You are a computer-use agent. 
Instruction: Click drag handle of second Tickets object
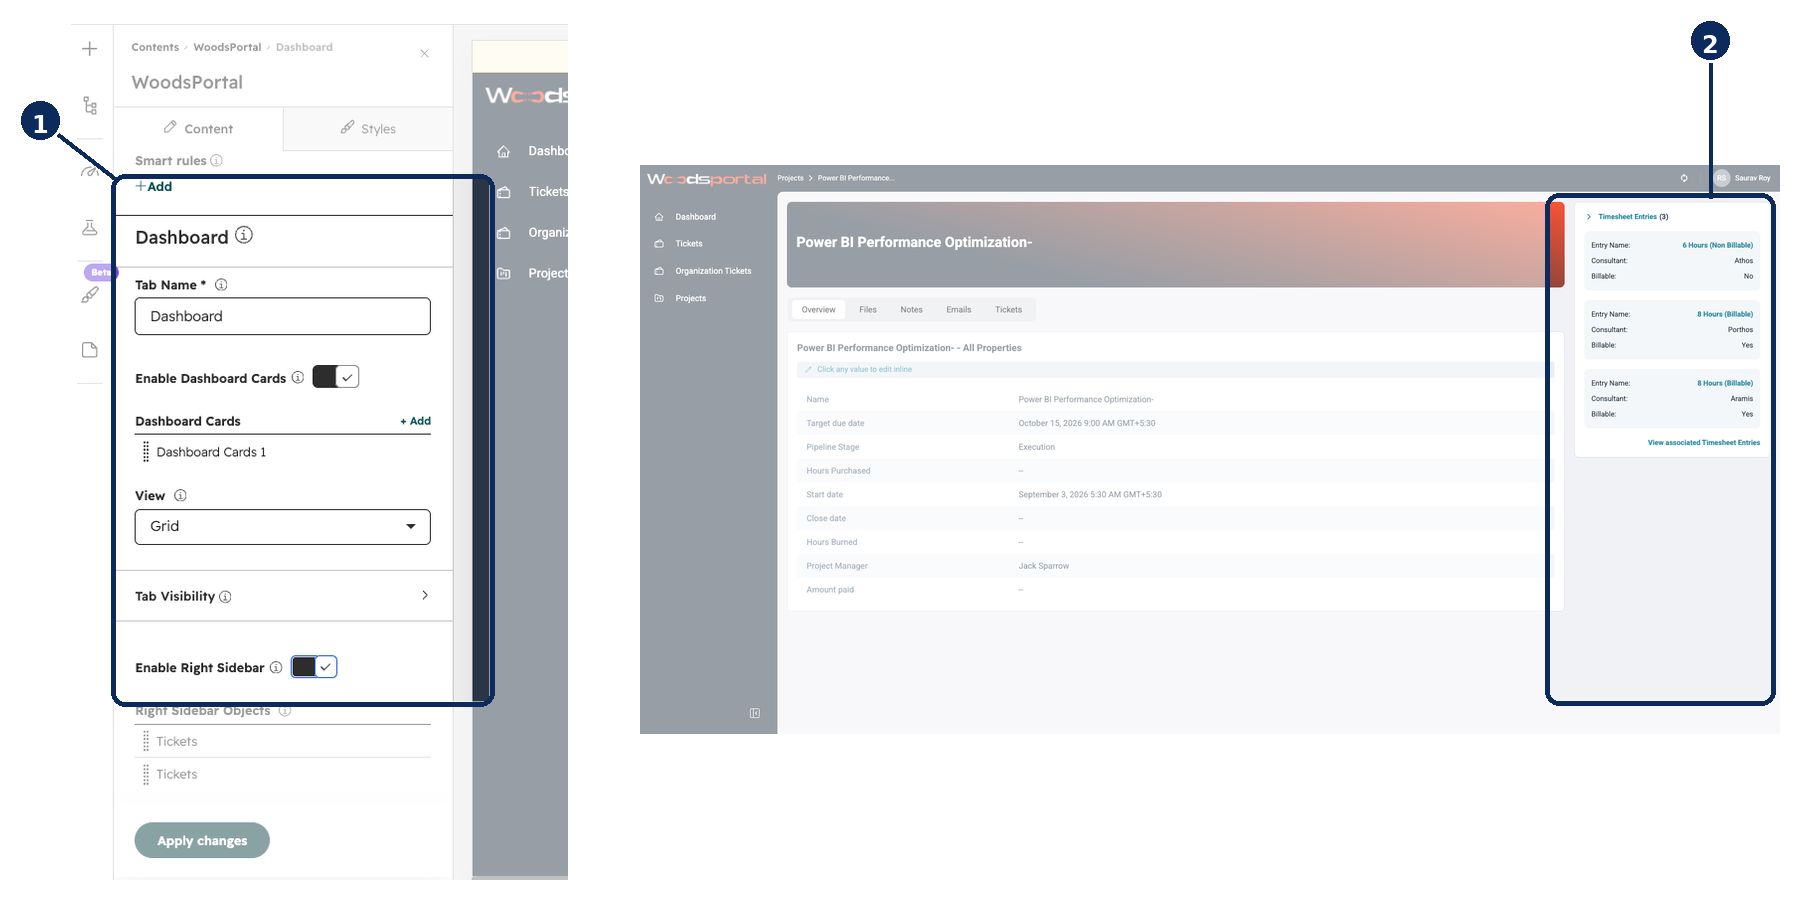146,774
